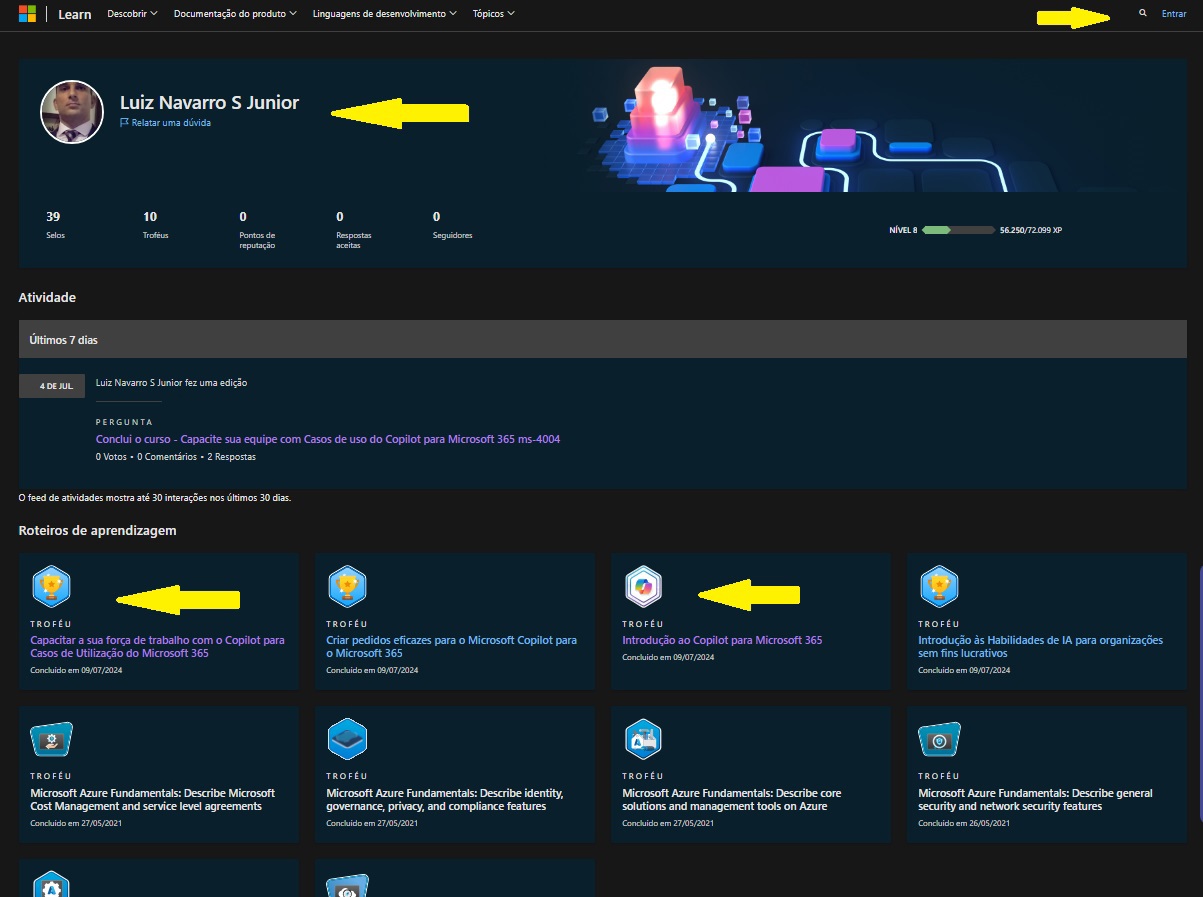Click the Roteiros de aprendizagem heading
This screenshot has width=1203, height=897.
click(98, 530)
